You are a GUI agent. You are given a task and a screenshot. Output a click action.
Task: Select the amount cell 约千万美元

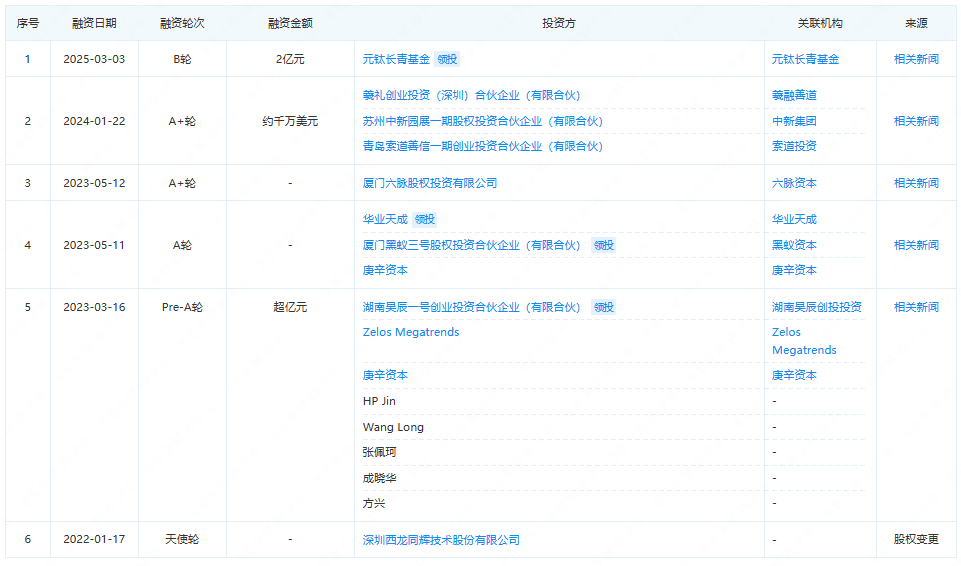(x=291, y=121)
